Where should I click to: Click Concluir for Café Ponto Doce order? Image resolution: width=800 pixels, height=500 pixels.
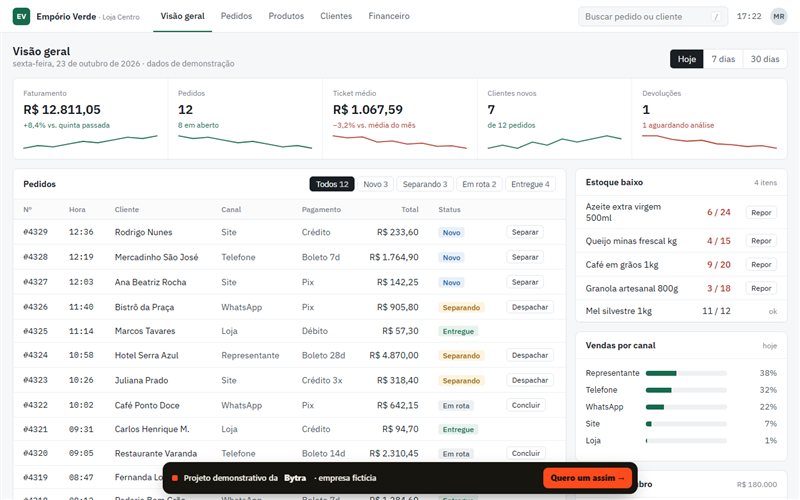pyautogui.click(x=526, y=405)
